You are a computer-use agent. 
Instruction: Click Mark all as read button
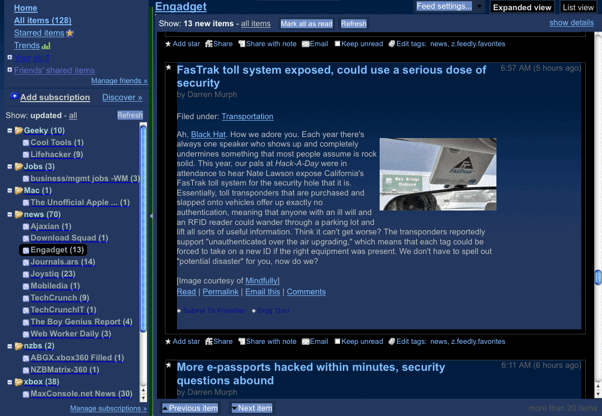pos(306,24)
